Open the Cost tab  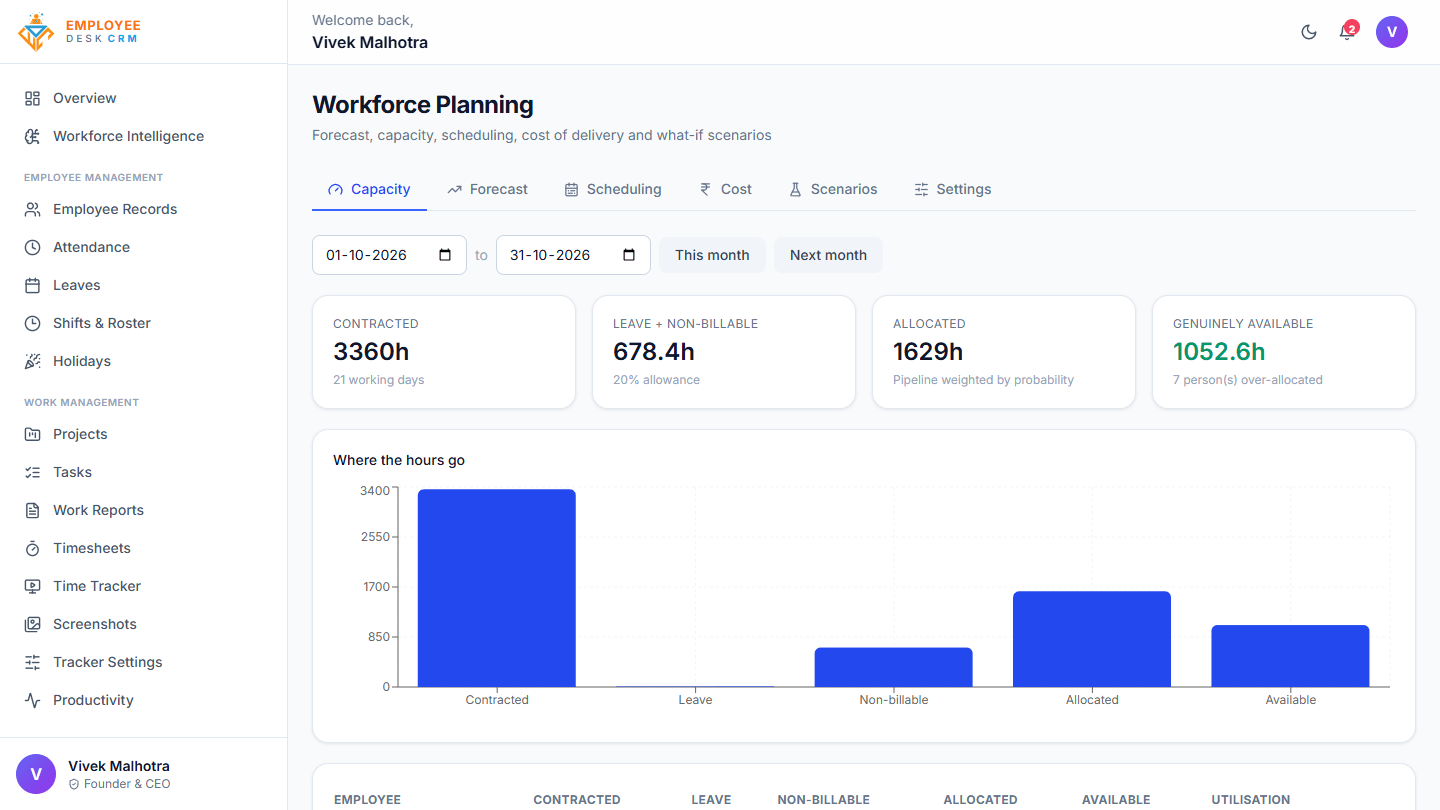725,189
